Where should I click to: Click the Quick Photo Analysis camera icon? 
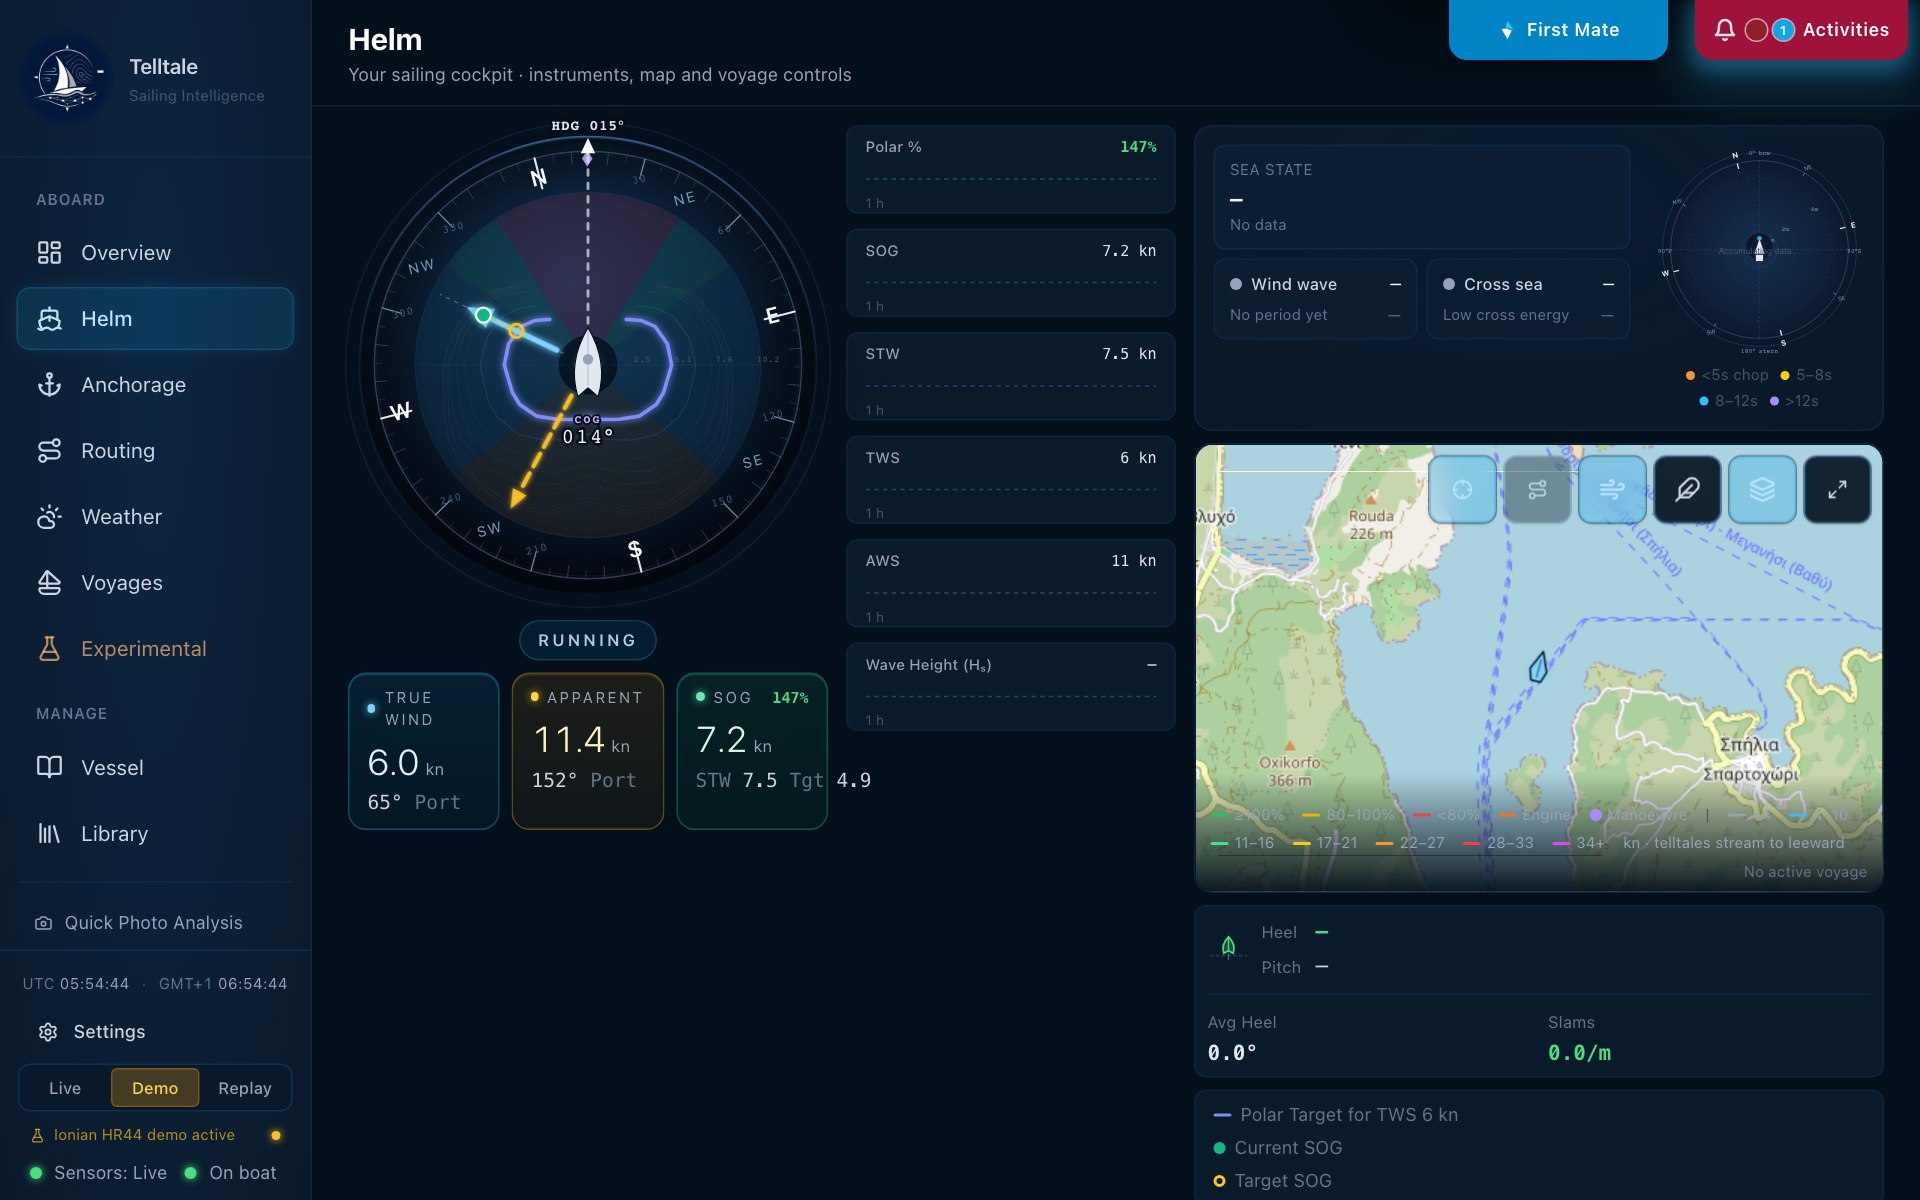coord(43,923)
